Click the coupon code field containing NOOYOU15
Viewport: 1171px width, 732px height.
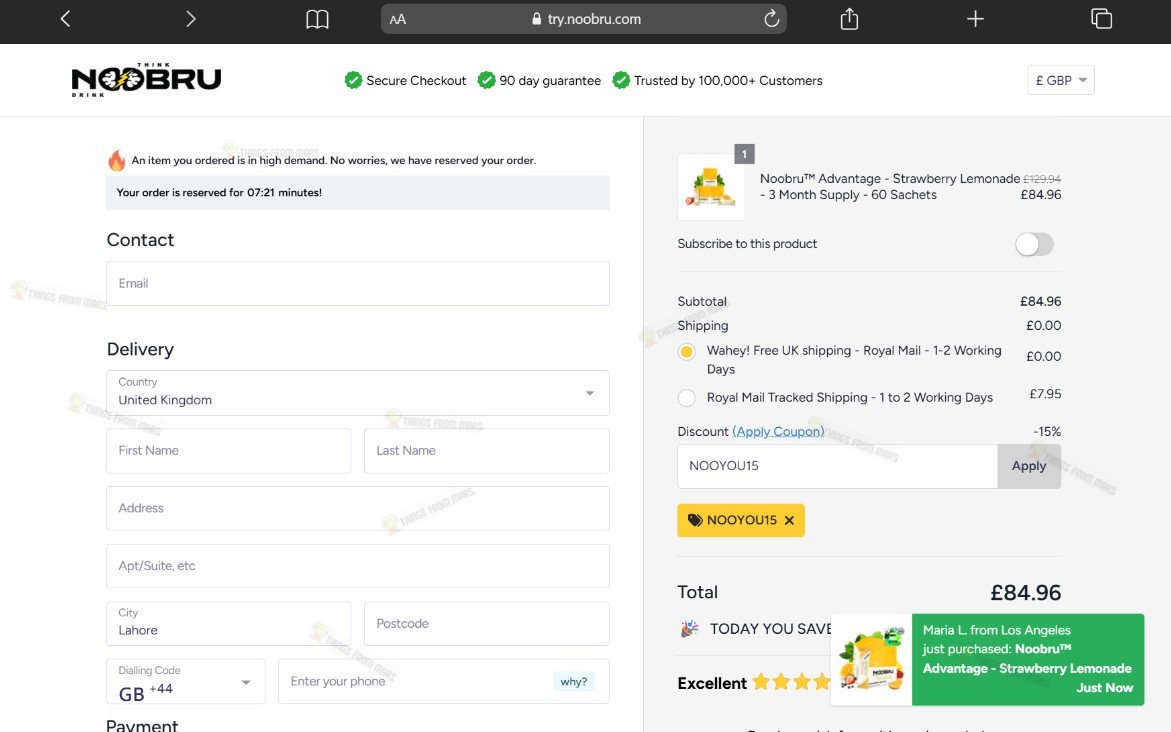point(837,466)
